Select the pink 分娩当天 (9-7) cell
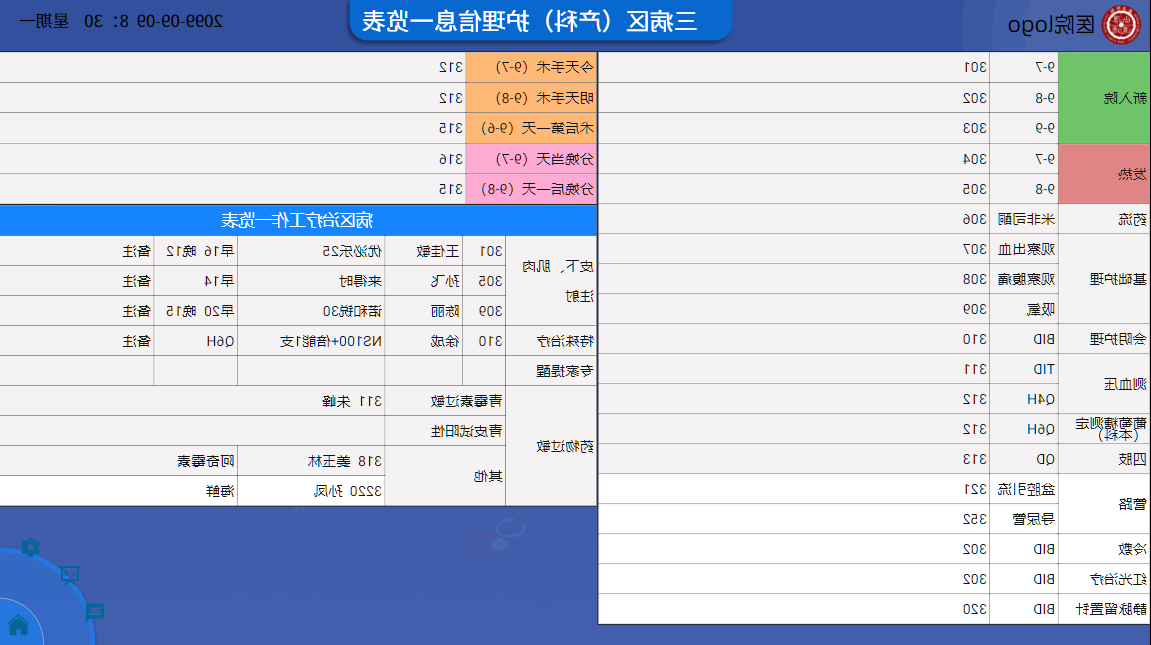 click(531, 158)
